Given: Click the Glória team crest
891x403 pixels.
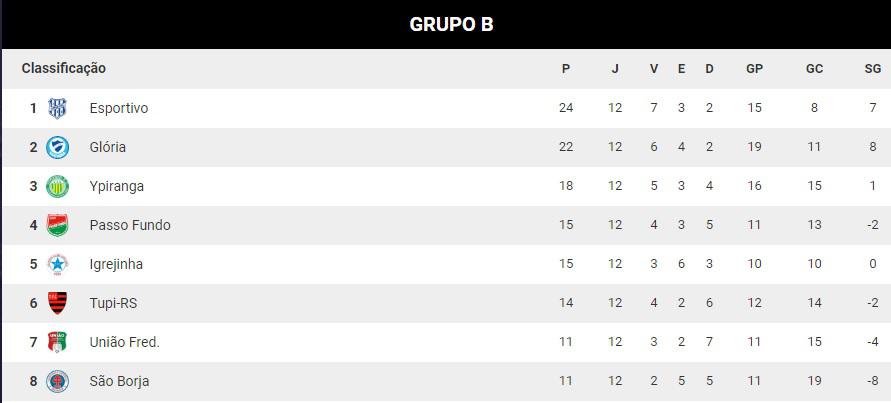Looking at the screenshot, I should coord(57,147).
